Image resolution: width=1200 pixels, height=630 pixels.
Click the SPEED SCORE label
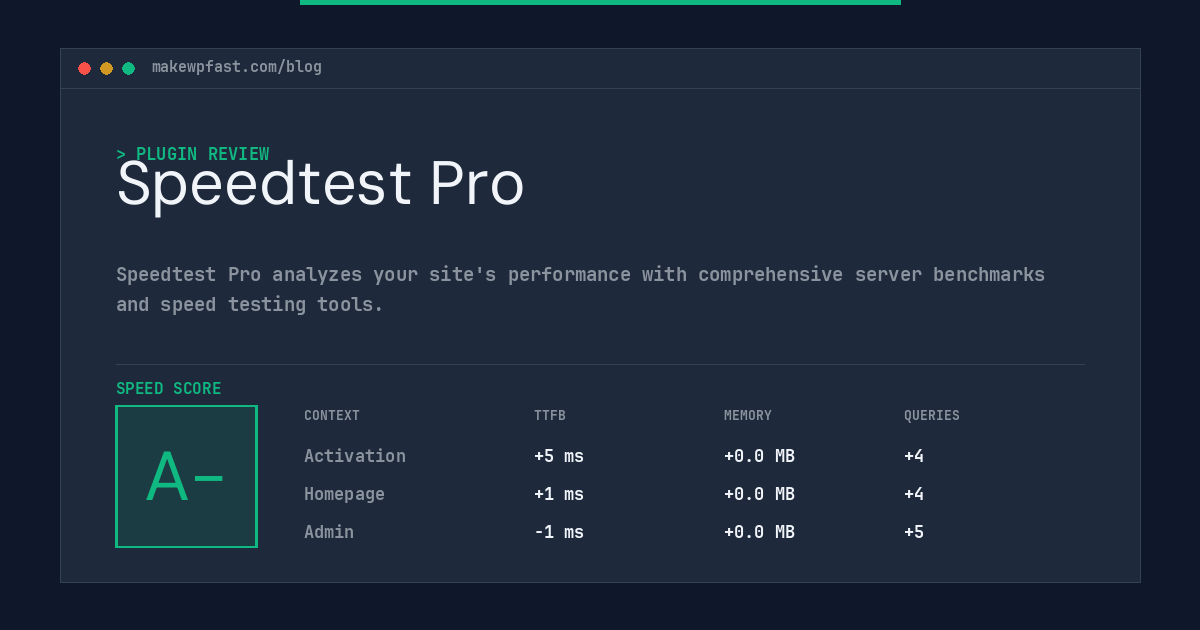(169, 389)
